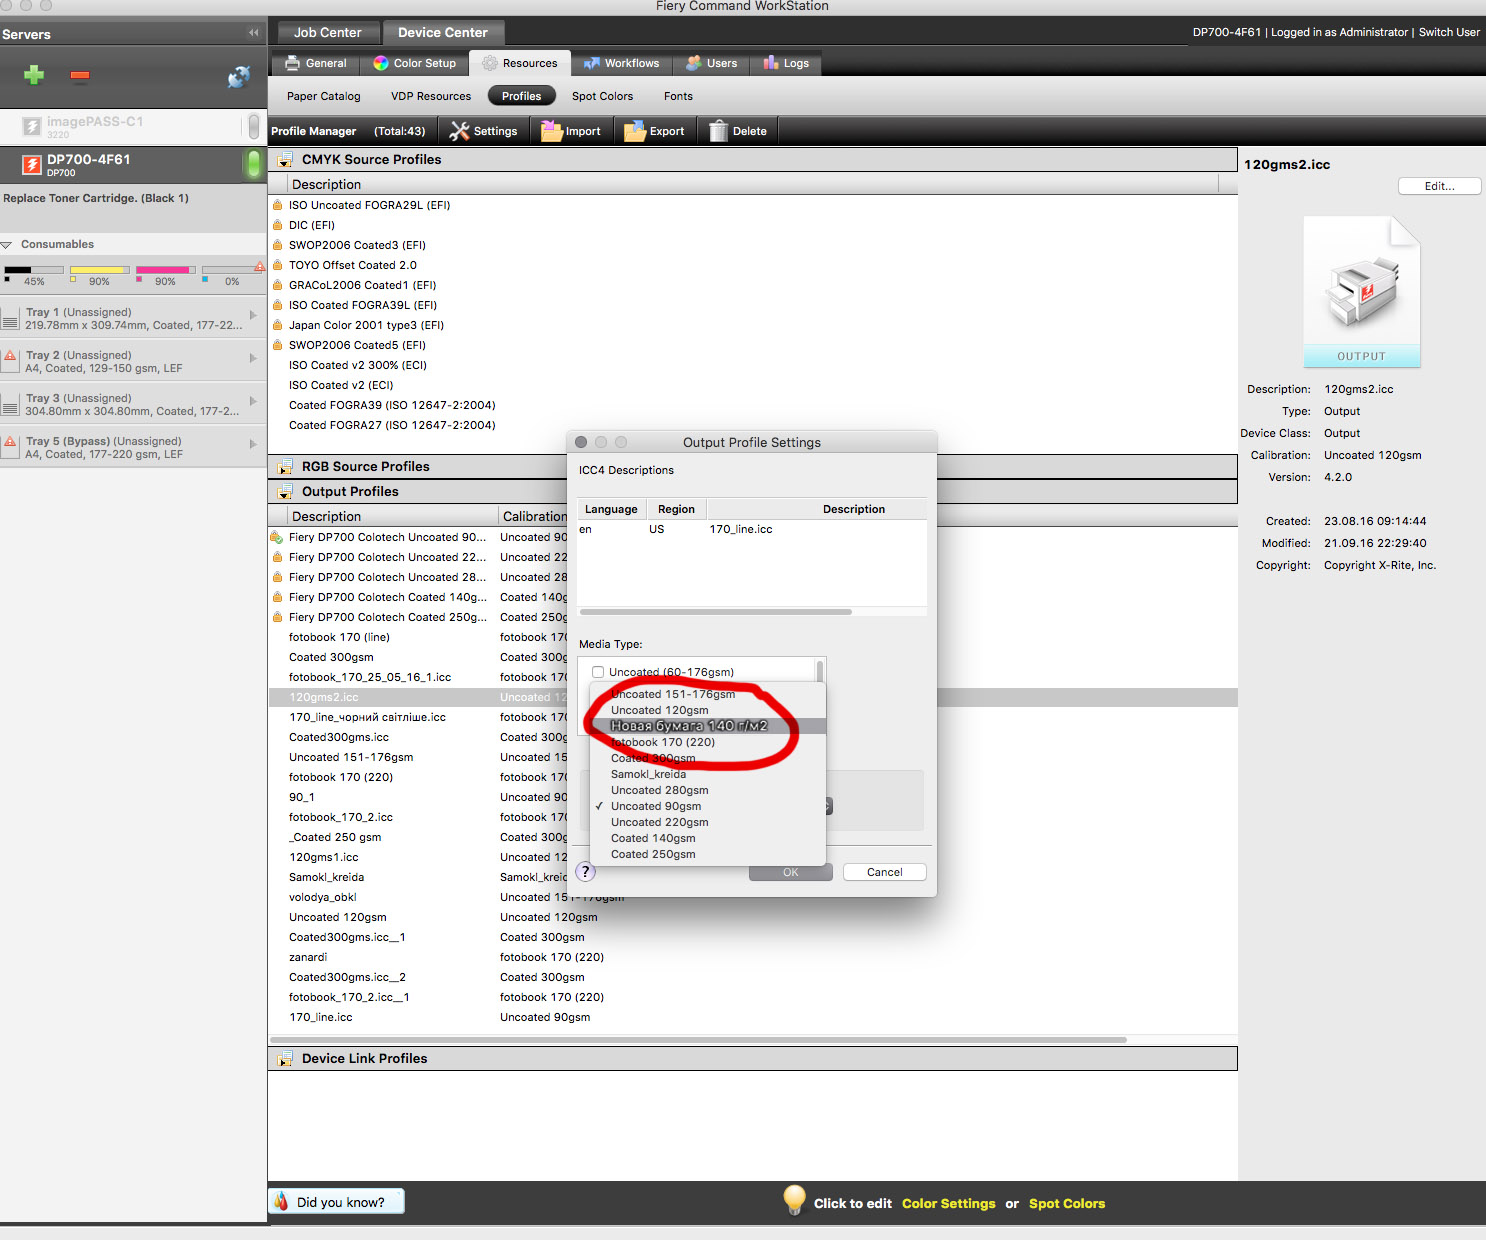The height and width of the screenshot is (1240, 1486).
Task: Switch to the Device Center tab
Action: click(x=443, y=33)
